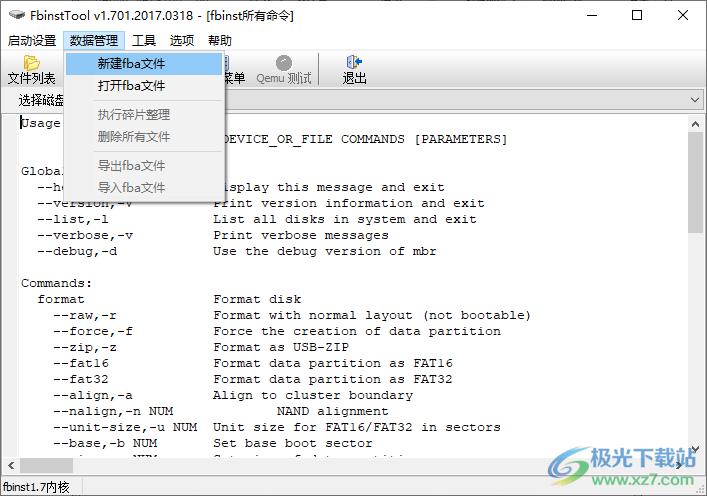Click the '--fat16' option text
The height and width of the screenshot is (496, 707).
(81, 363)
